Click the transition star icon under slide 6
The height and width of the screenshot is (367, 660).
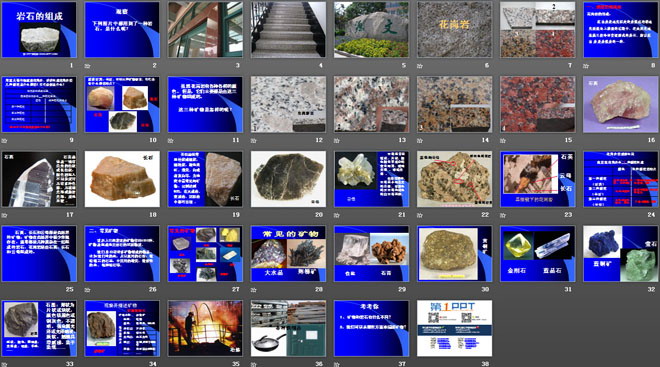[420, 66]
